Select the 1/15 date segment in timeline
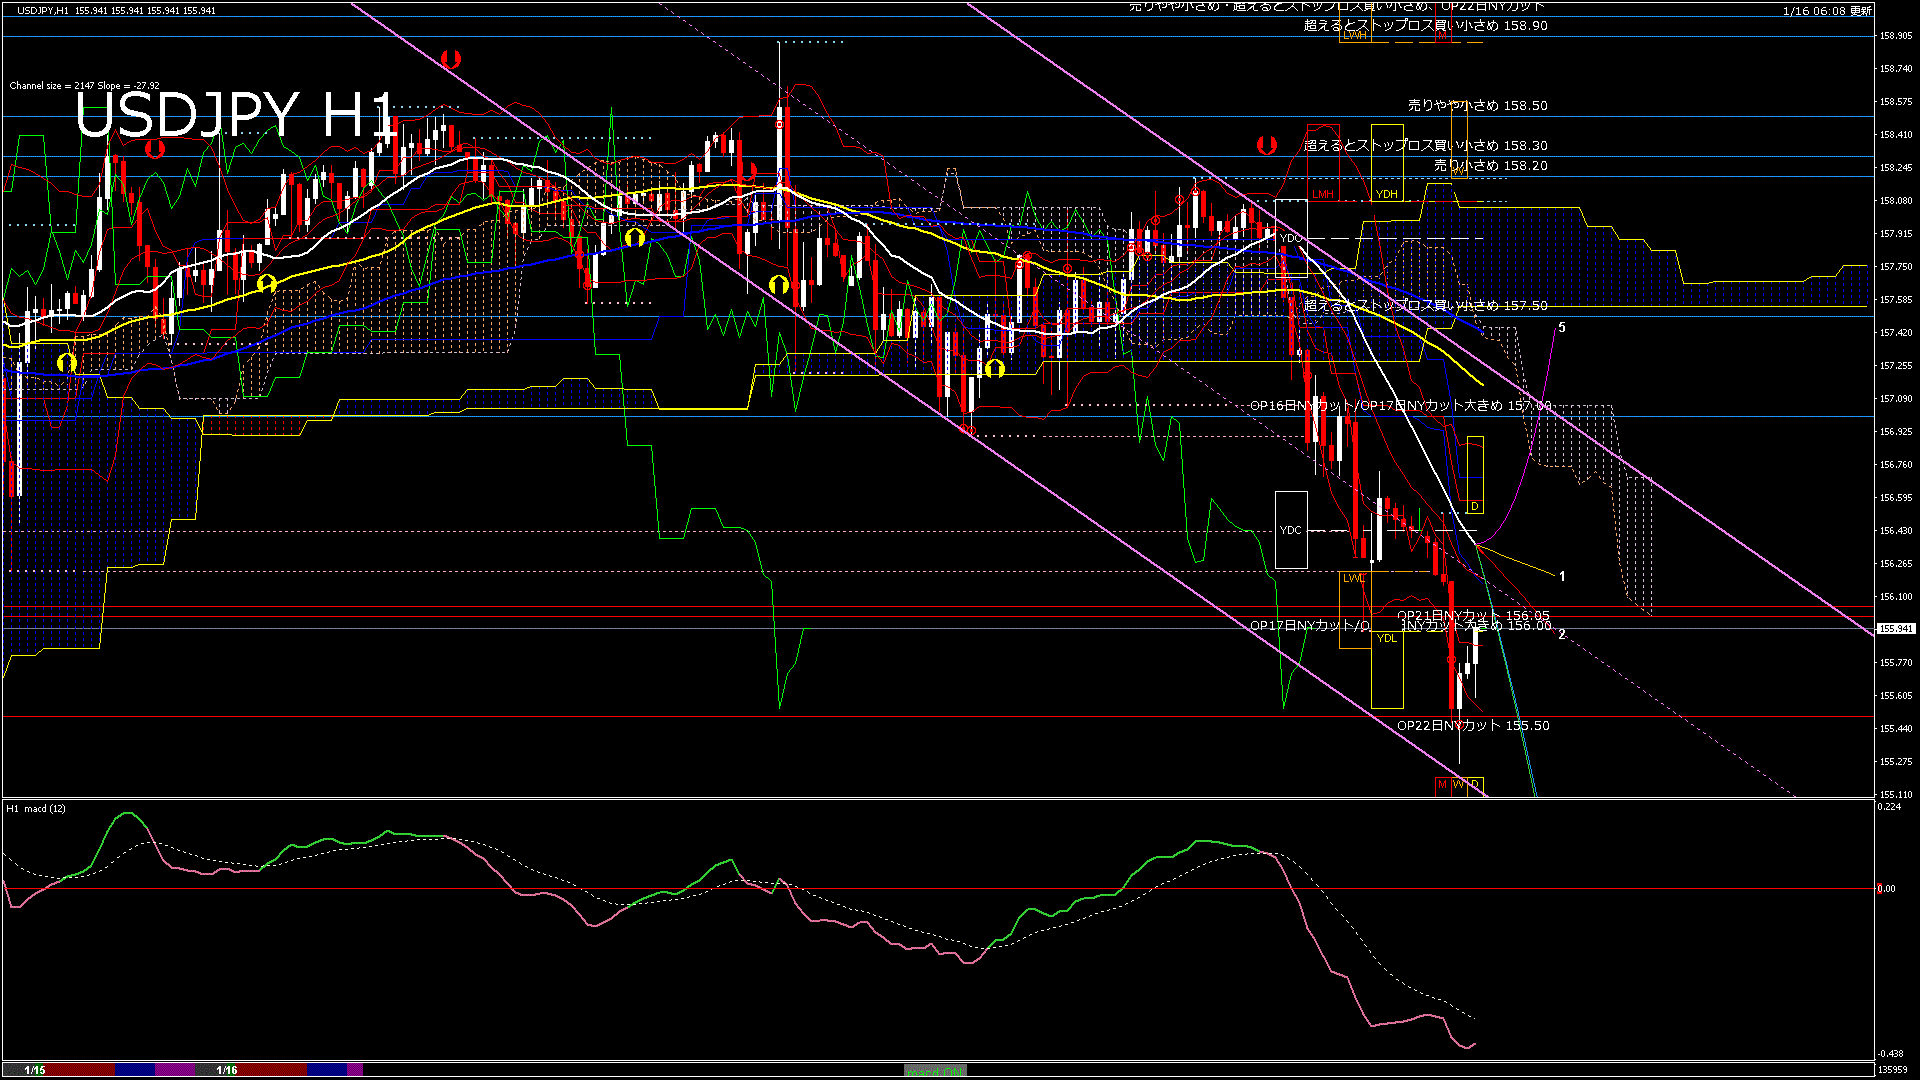This screenshot has width=1920, height=1080. click(x=35, y=1070)
